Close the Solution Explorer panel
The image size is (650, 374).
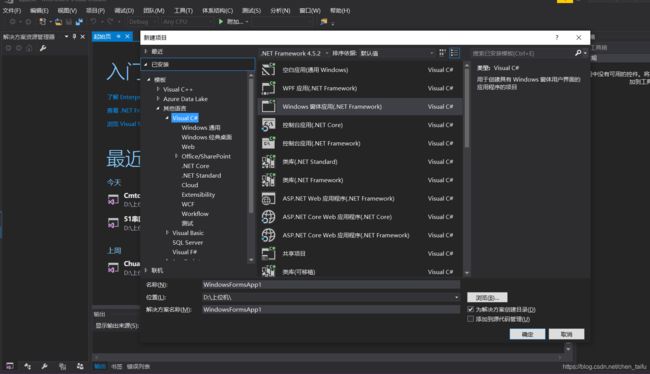82,36
